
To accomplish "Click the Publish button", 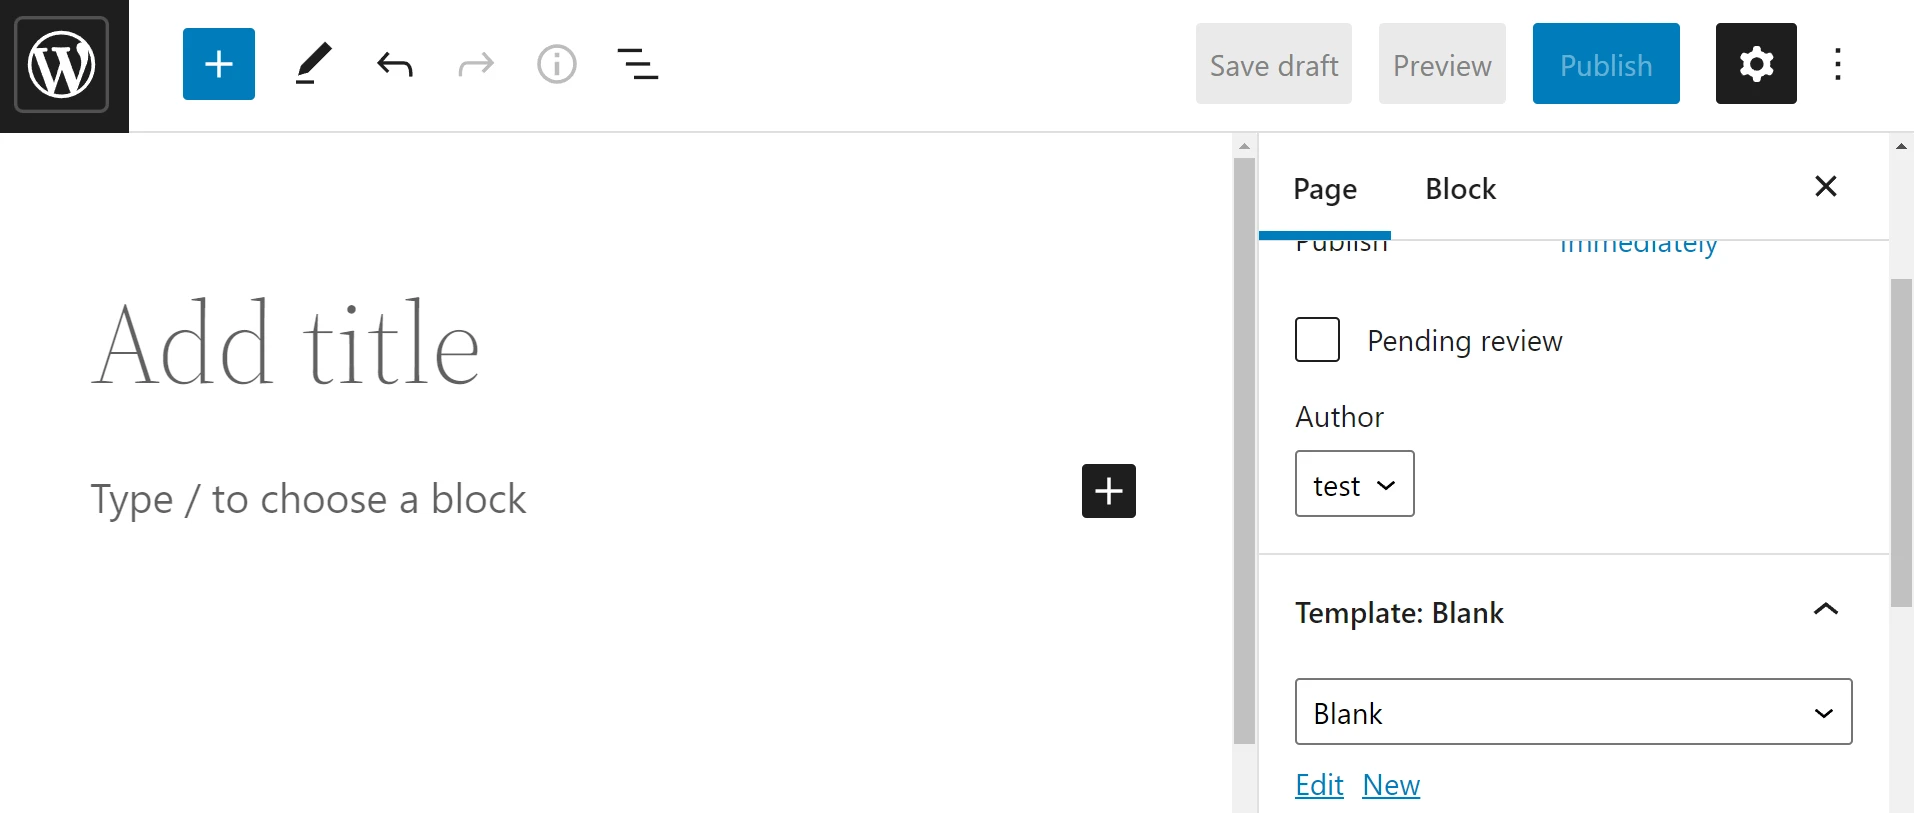I will pyautogui.click(x=1605, y=65).
